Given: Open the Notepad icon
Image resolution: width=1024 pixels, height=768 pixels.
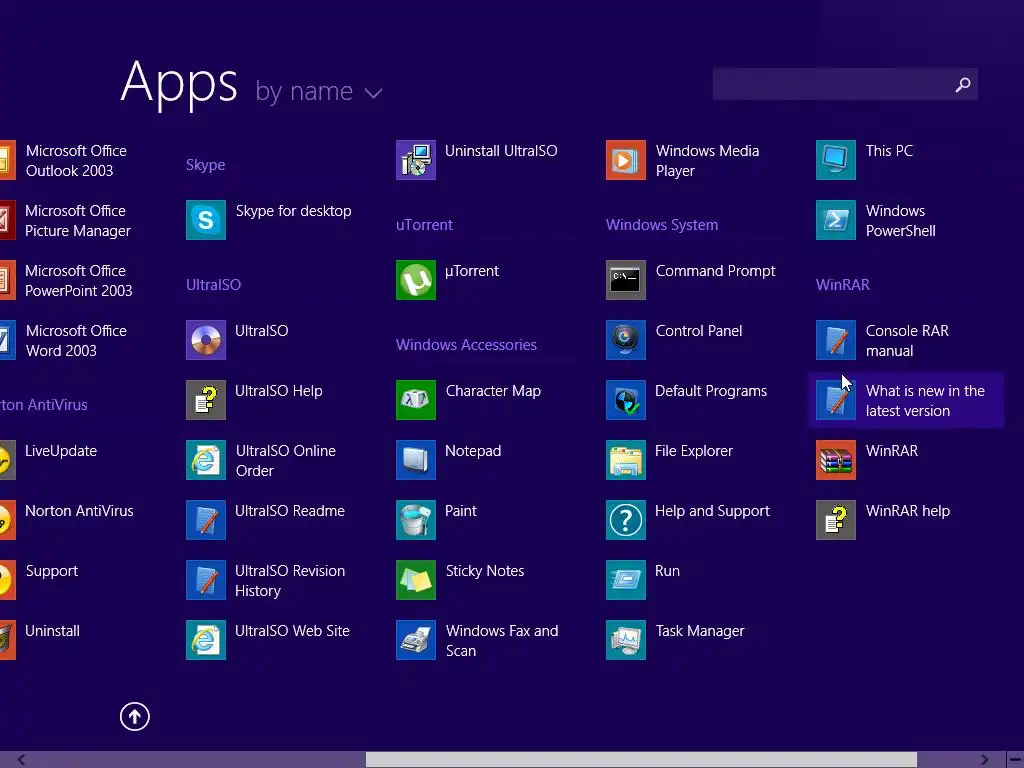Looking at the screenshot, I should coord(416,460).
